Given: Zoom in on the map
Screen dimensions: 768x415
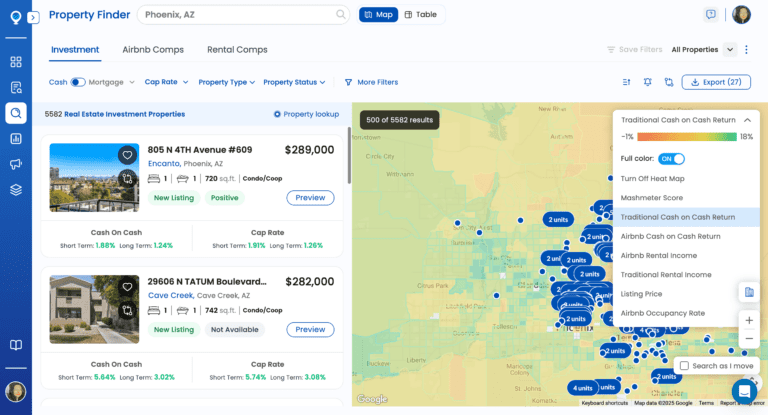Looking at the screenshot, I should coord(749,320).
